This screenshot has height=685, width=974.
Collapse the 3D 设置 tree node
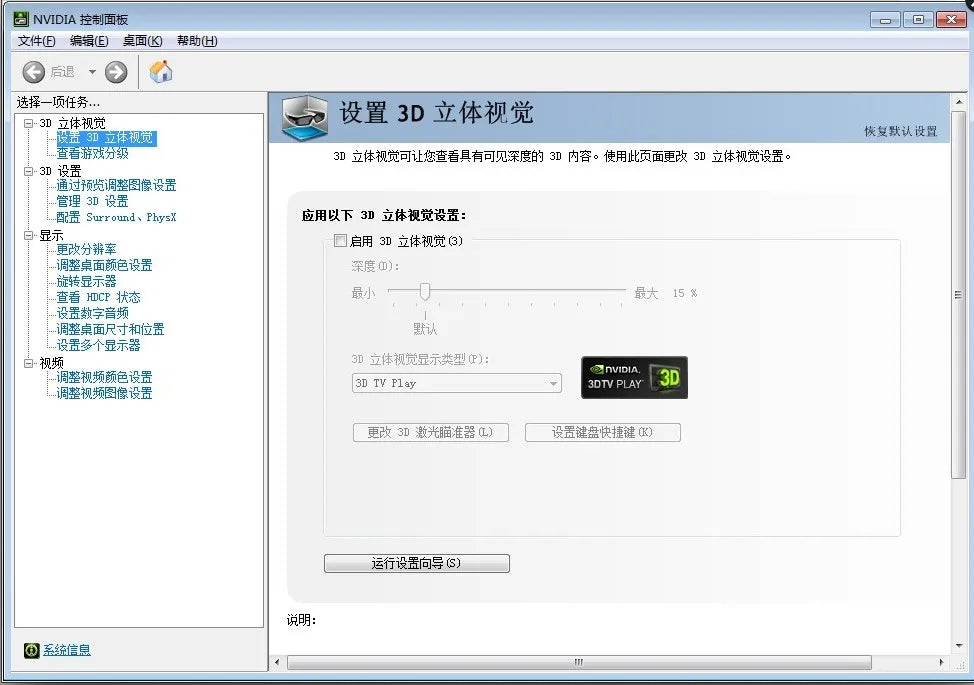tap(29, 171)
